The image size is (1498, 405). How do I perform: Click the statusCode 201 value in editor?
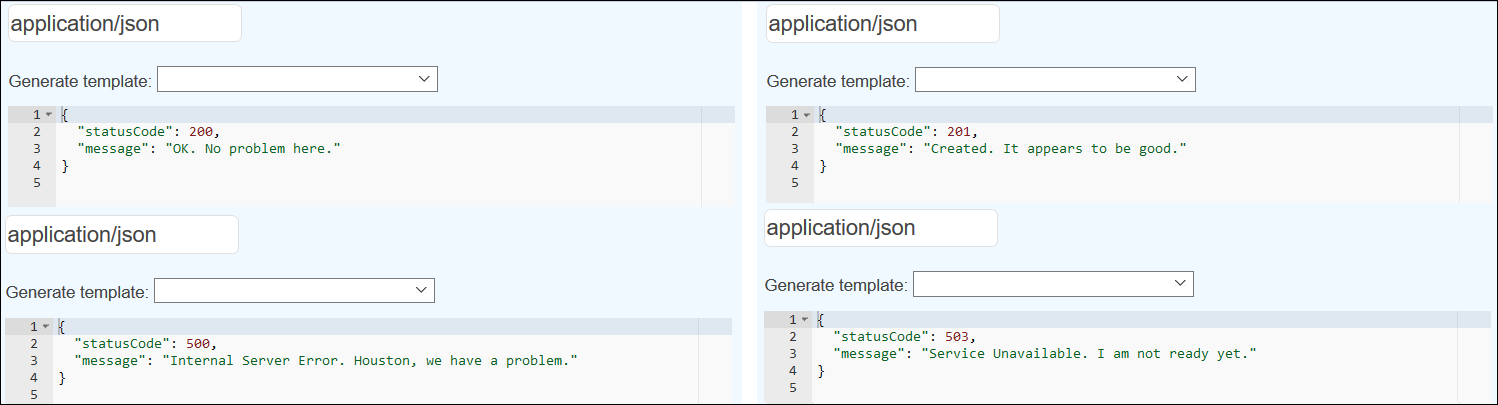pyautogui.click(x=959, y=131)
